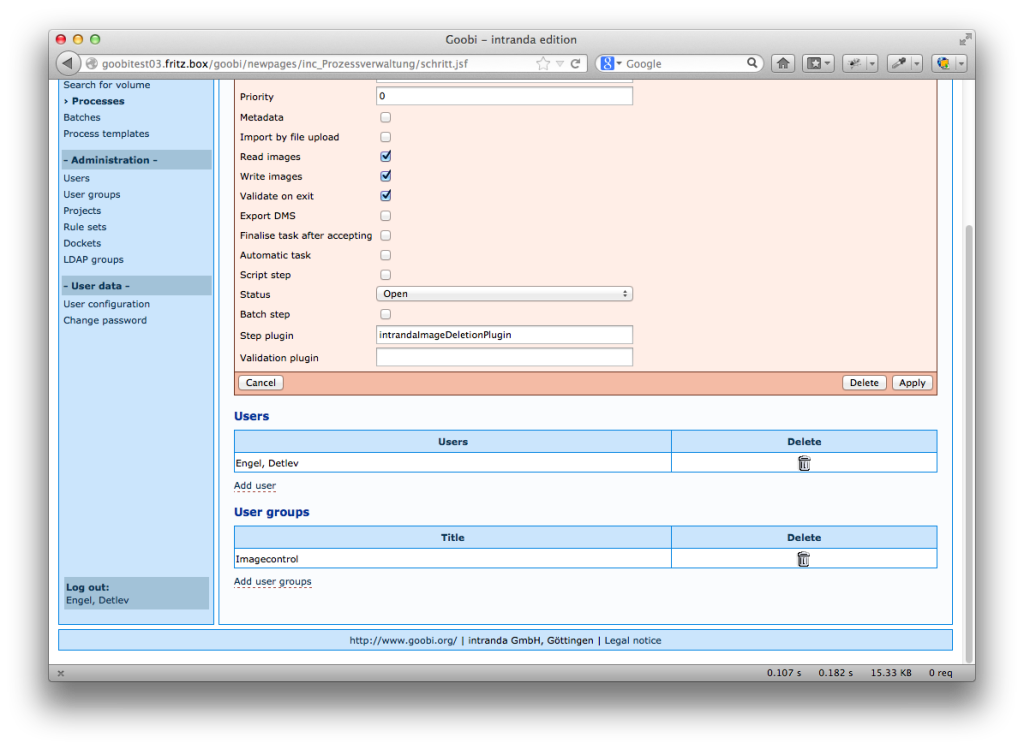Image resolution: width=1024 pixels, height=749 pixels.
Task: Open the developer tools toolbar icon
Action: [854, 63]
